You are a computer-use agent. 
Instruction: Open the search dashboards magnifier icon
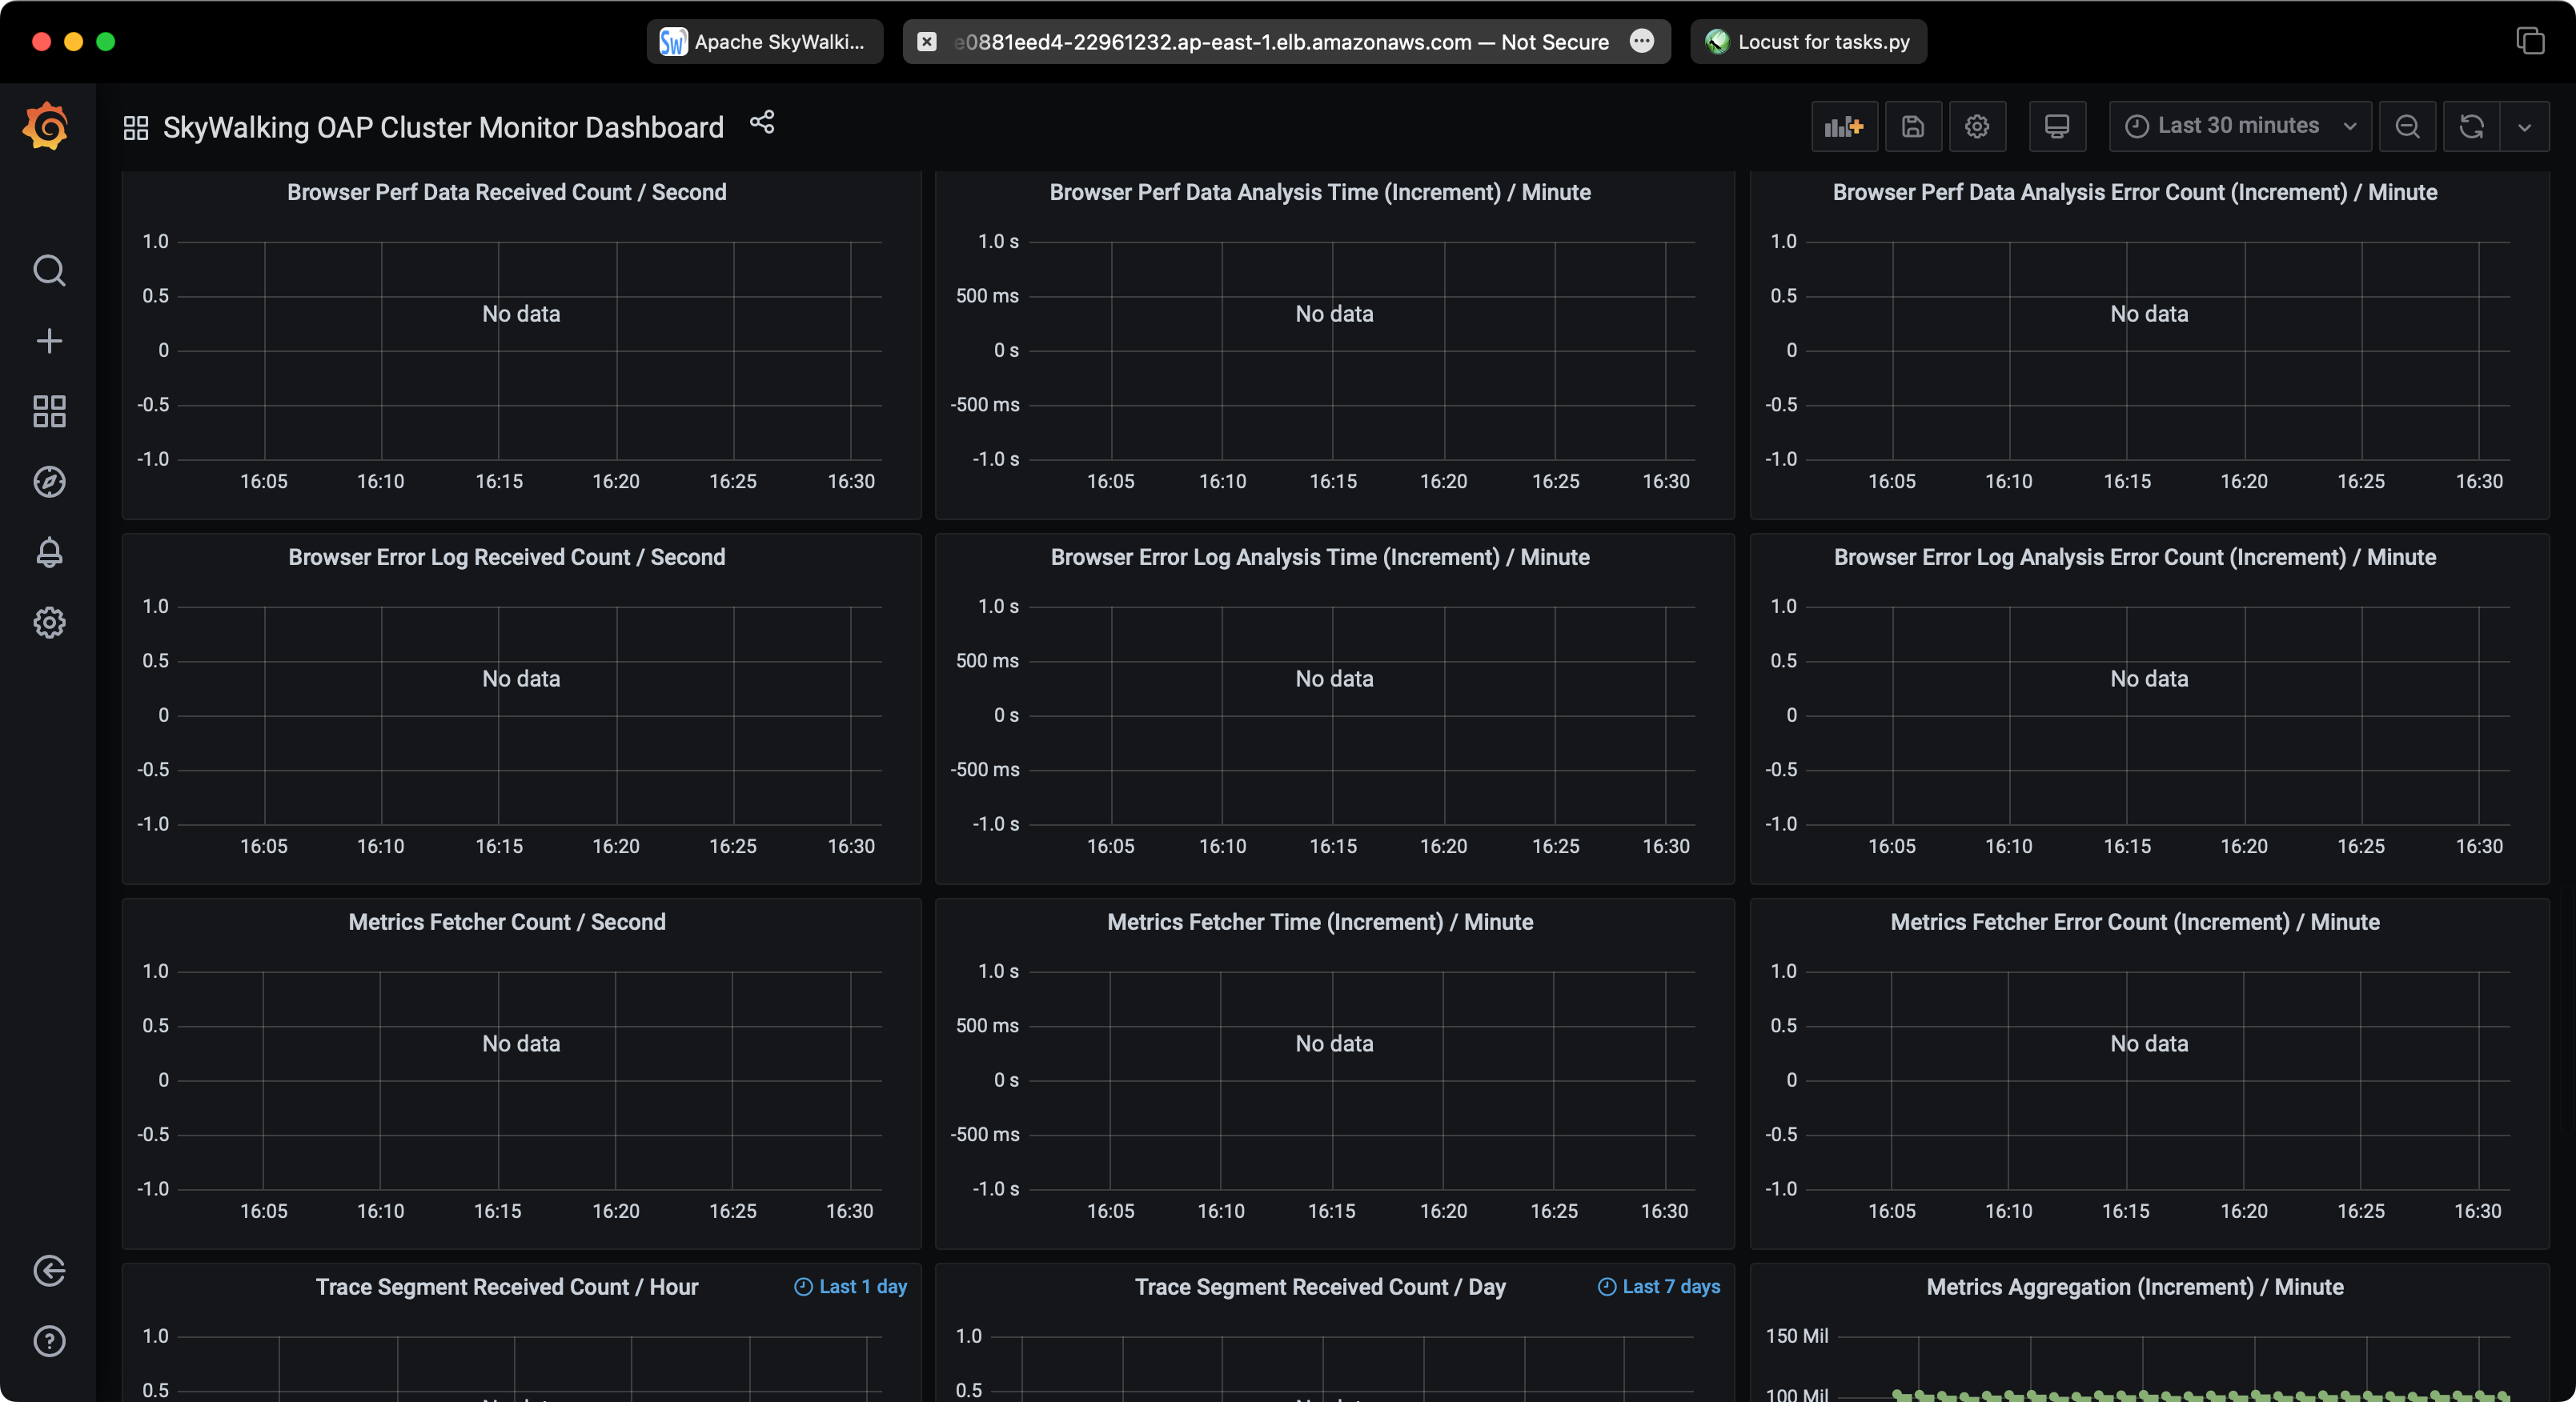coord(49,270)
